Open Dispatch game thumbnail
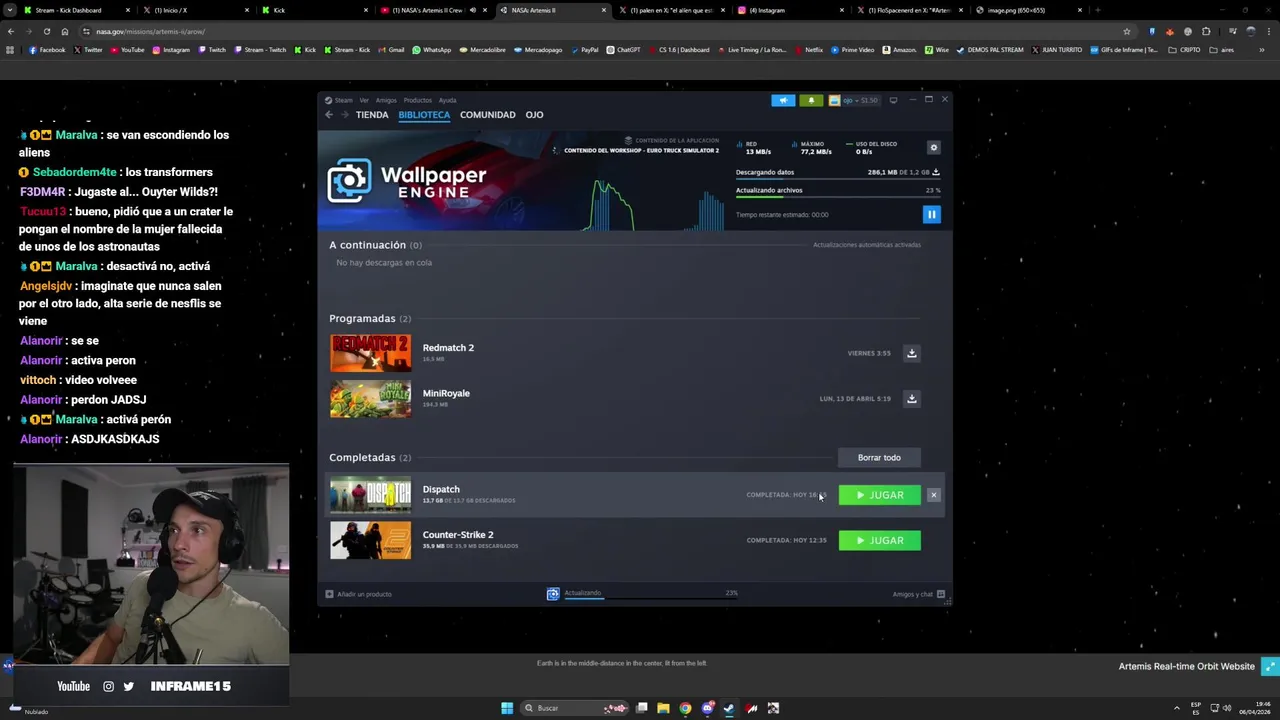1280x720 pixels. point(370,495)
